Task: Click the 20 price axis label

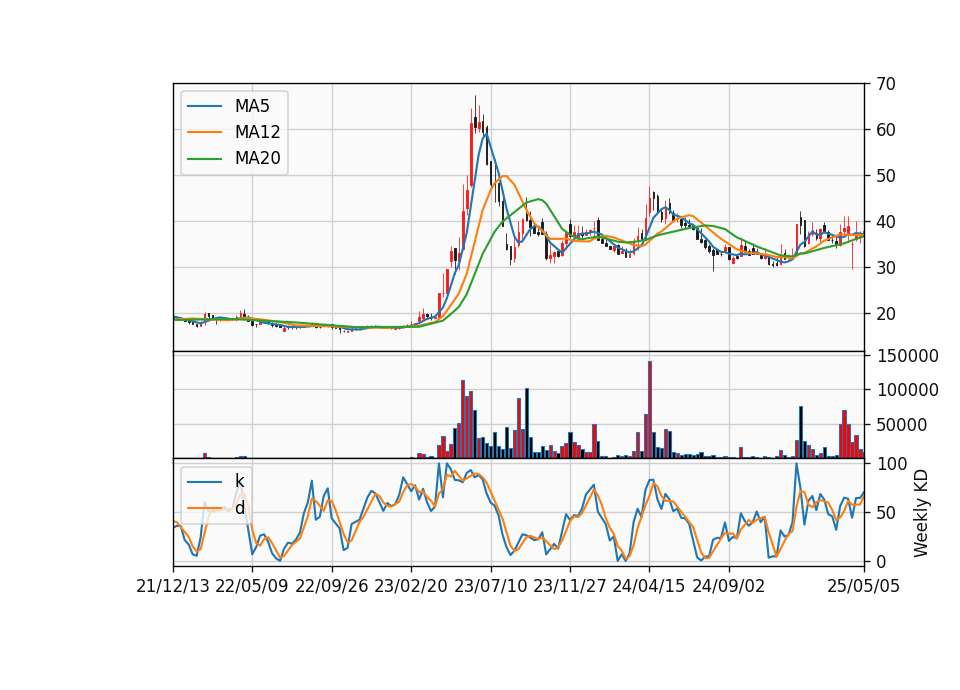Action: click(x=885, y=313)
